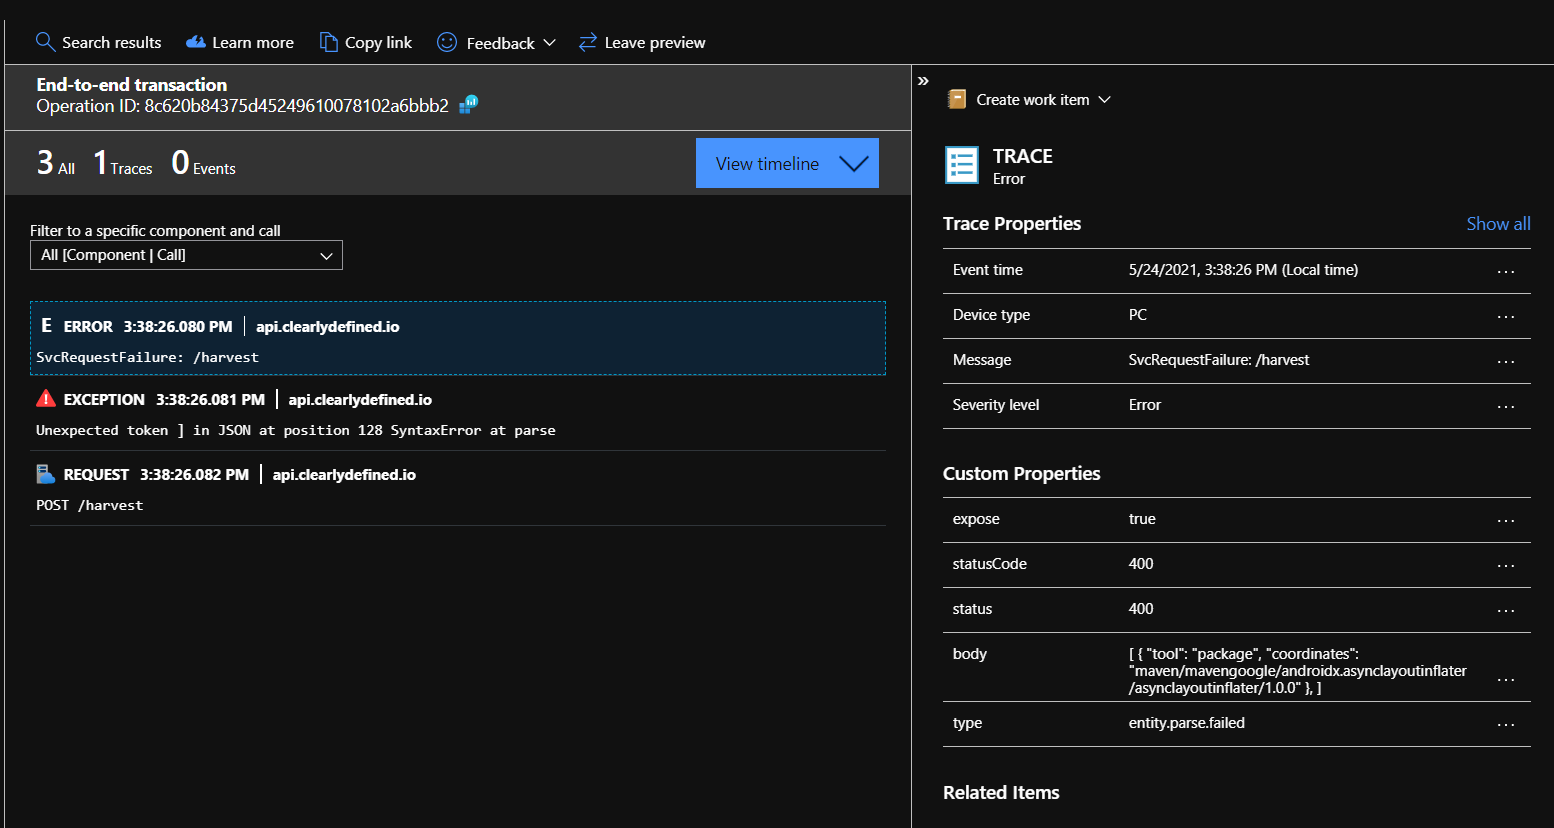Viewport: 1554px width, 828px height.
Task: Open the All [Component | Call] filter dropdown
Action: tap(186, 255)
